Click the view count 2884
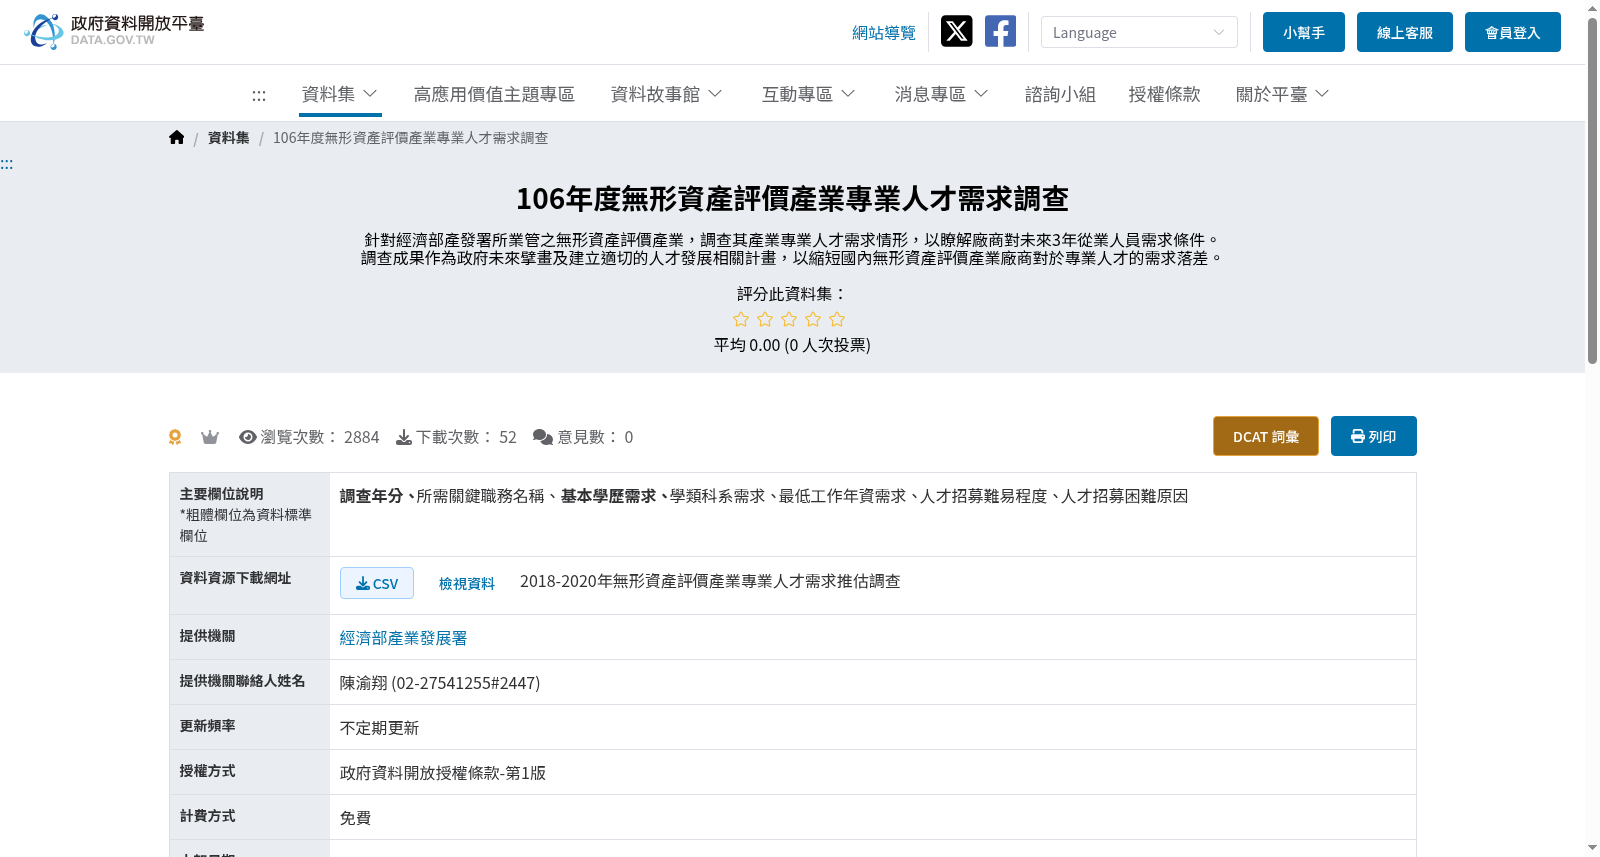This screenshot has width=1600, height=857. pyautogui.click(x=362, y=437)
